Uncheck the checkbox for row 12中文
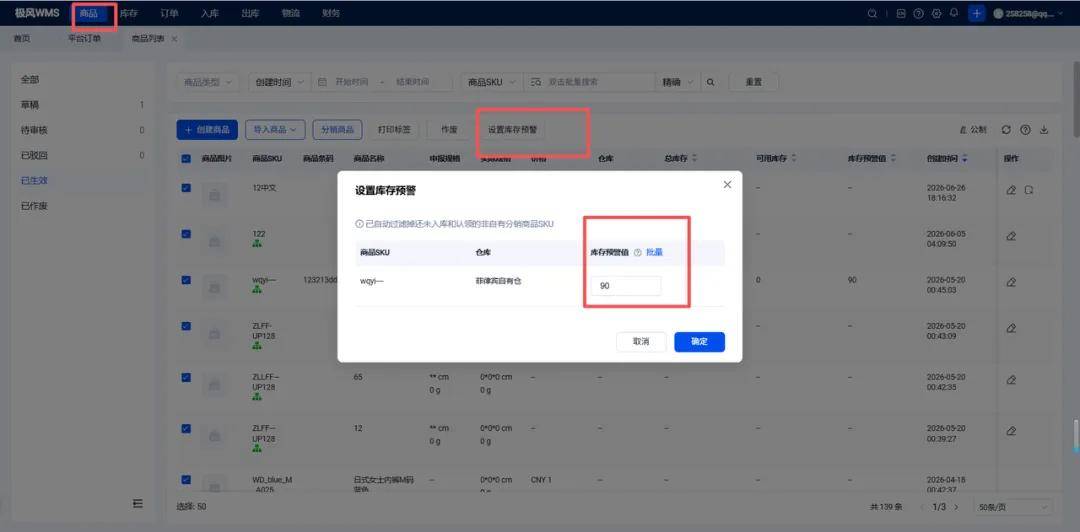1080x532 pixels. pyautogui.click(x=186, y=187)
